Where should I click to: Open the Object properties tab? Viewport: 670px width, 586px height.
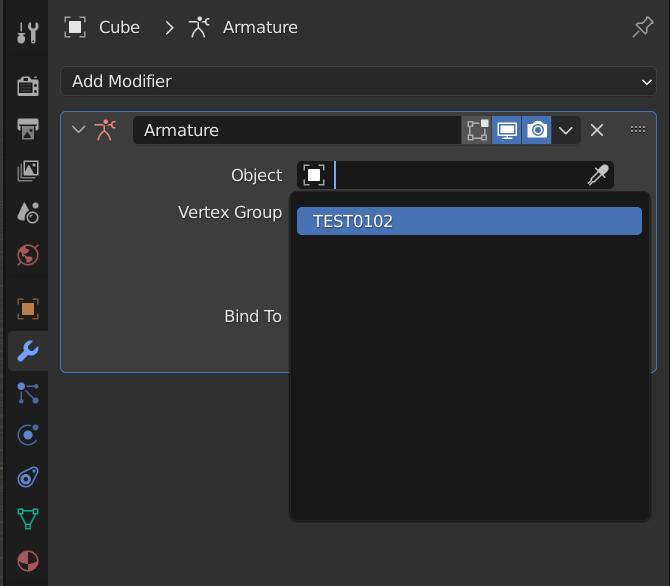[28, 309]
